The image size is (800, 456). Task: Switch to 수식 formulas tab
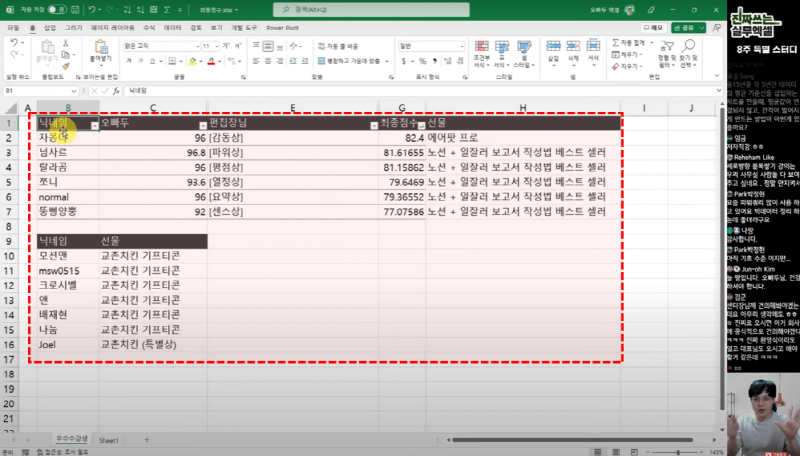coord(149,28)
